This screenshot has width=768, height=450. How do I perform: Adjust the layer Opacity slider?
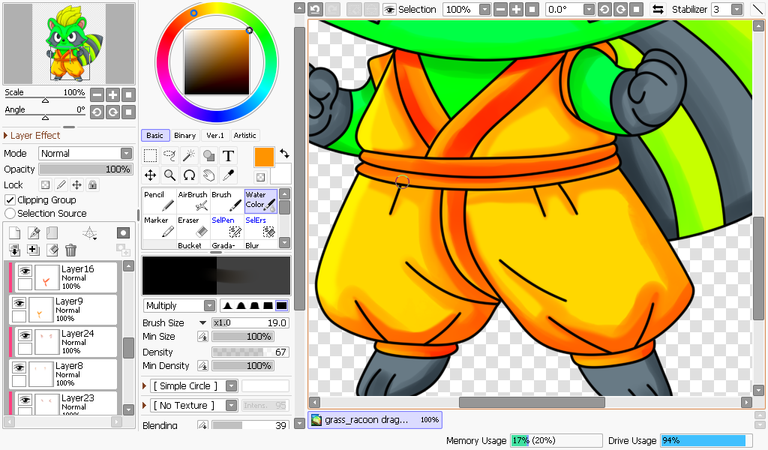[86, 169]
